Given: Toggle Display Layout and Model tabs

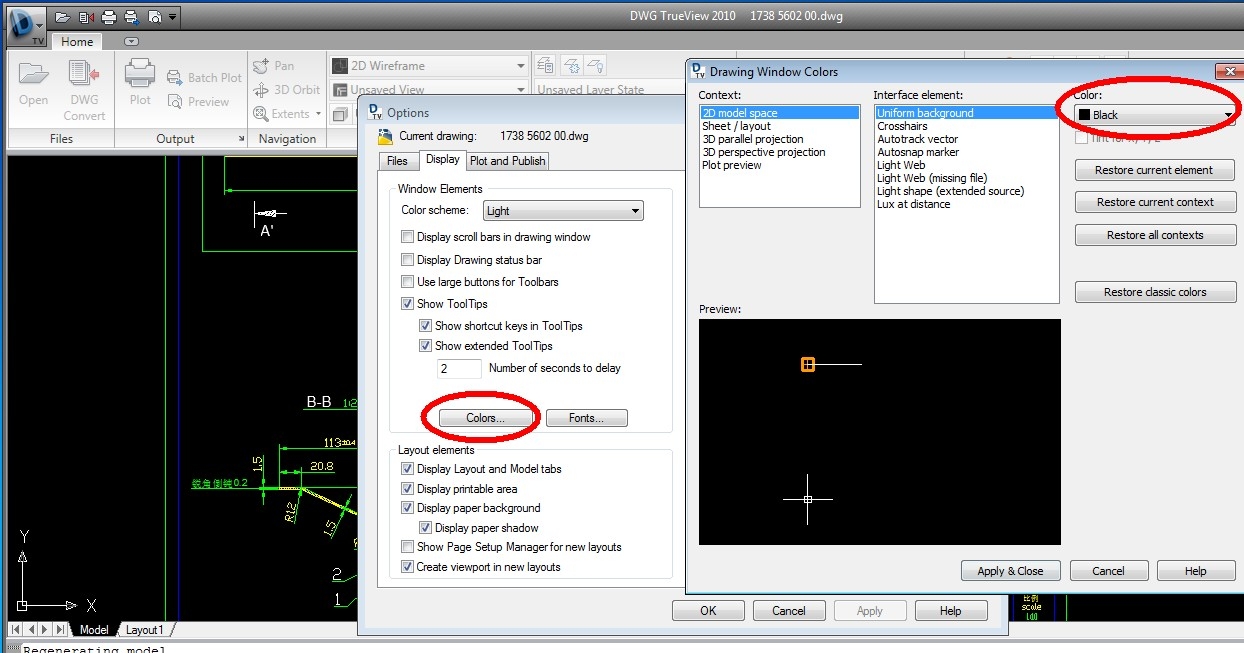Looking at the screenshot, I should (407, 469).
